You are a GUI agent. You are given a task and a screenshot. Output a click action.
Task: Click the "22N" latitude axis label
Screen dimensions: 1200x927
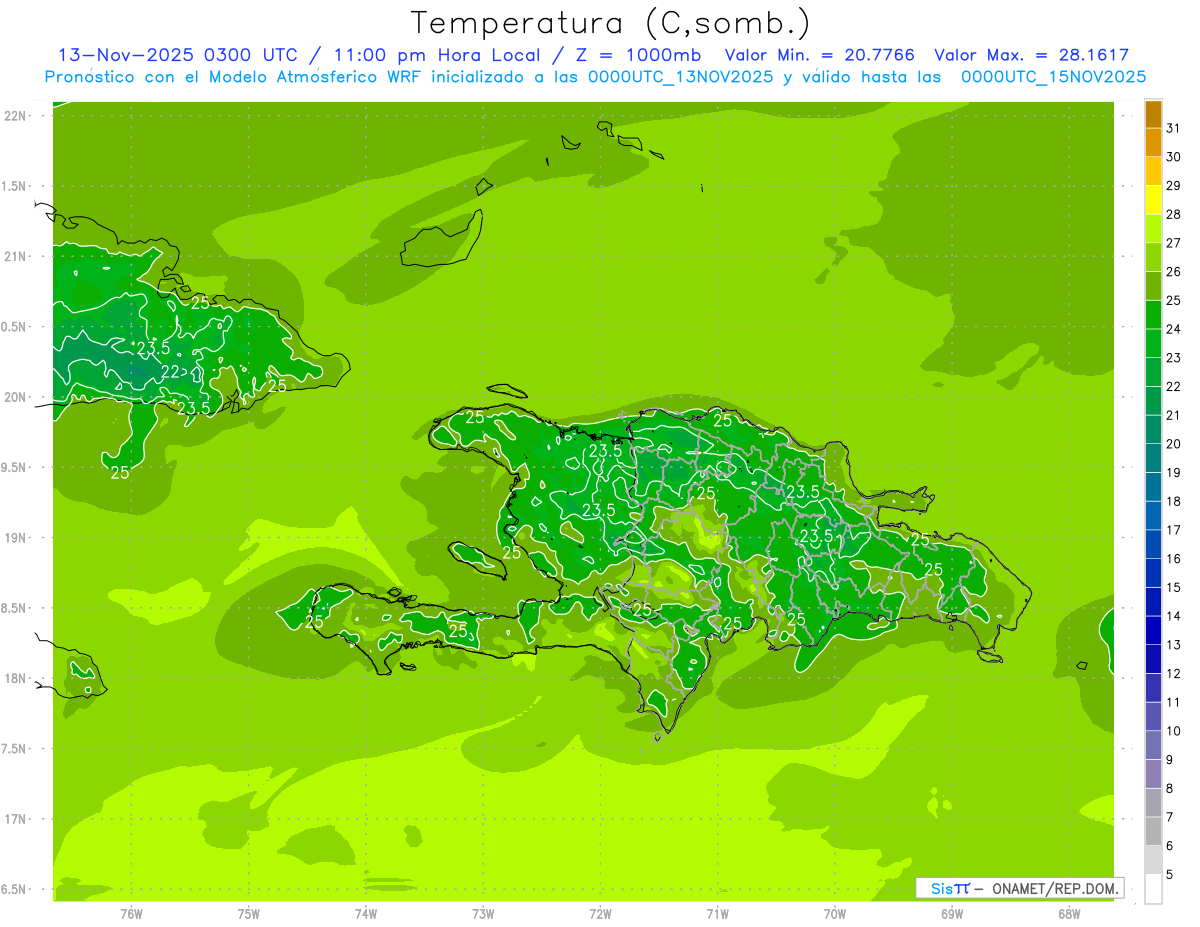[15, 116]
